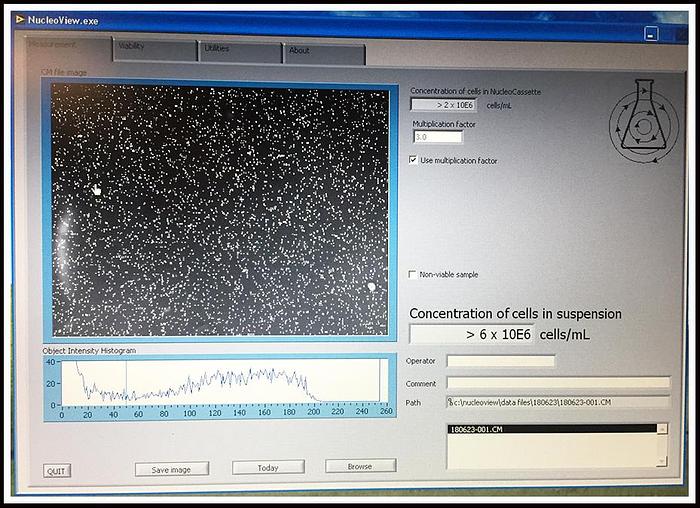Go to the About tab
700x508 pixels.
pos(323,51)
